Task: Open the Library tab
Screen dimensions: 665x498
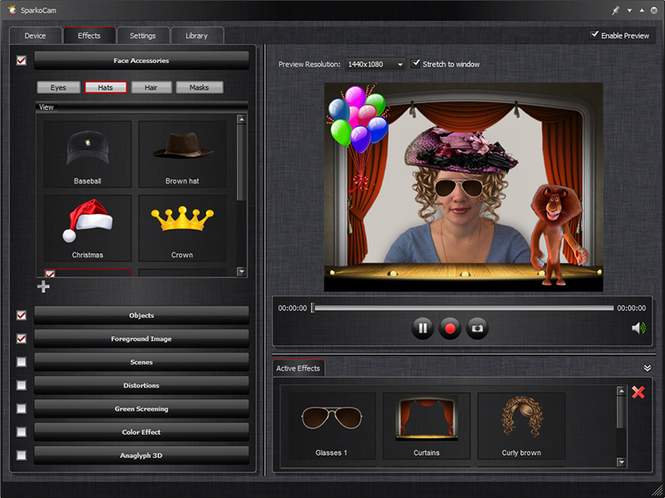Action: [196, 36]
